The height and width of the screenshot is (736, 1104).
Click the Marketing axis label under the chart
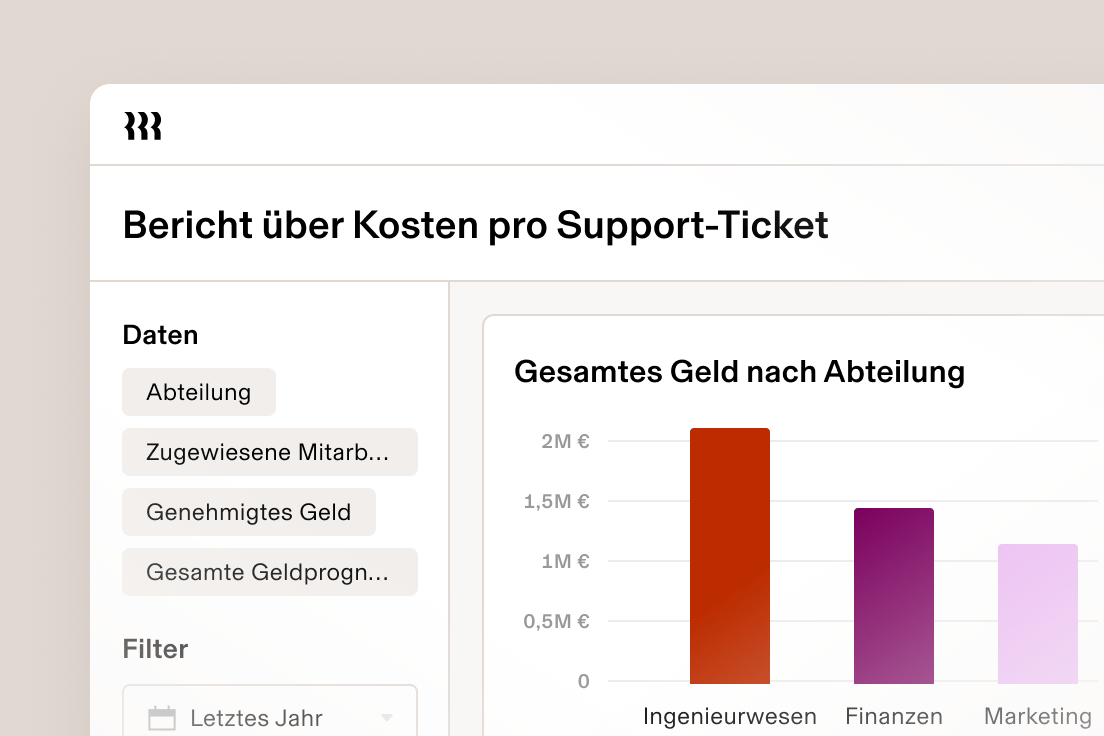click(x=1037, y=716)
